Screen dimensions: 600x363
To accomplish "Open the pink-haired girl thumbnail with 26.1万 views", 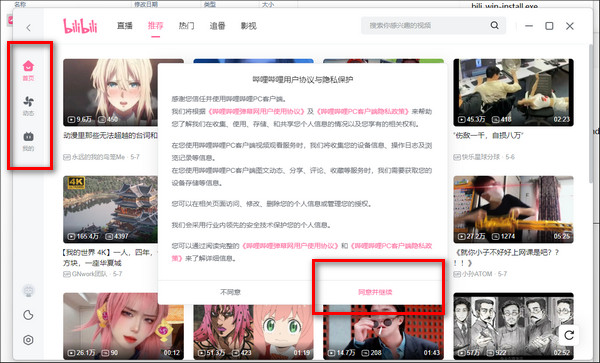I will [123, 326].
